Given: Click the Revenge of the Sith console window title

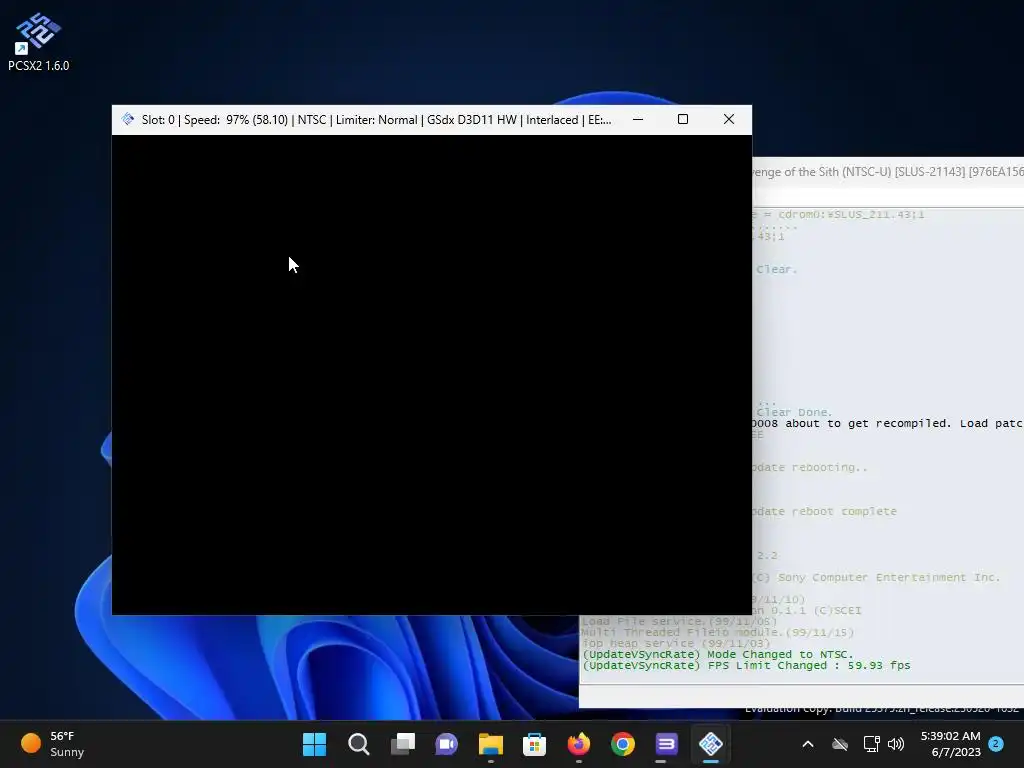Looking at the screenshot, I should coord(888,172).
